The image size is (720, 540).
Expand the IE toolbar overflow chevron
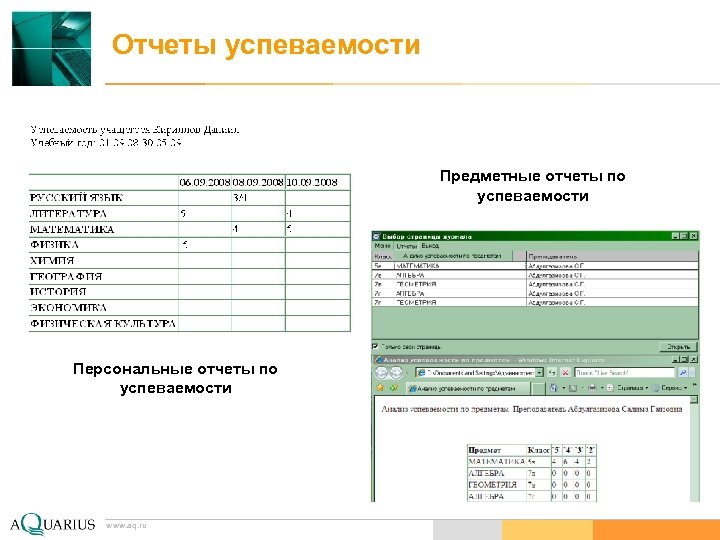click(694, 386)
